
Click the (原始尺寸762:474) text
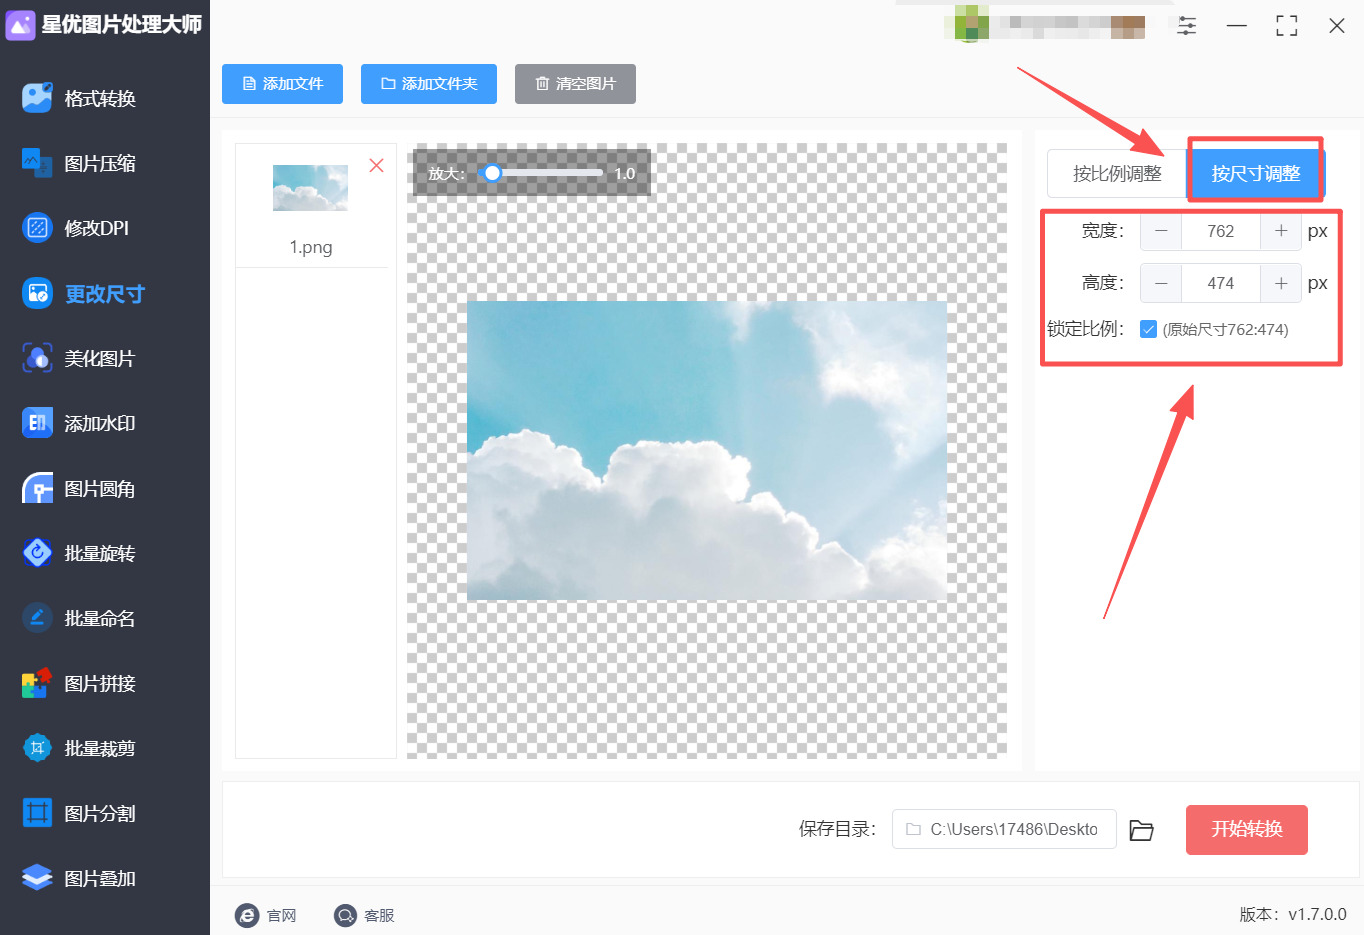(1225, 329)
